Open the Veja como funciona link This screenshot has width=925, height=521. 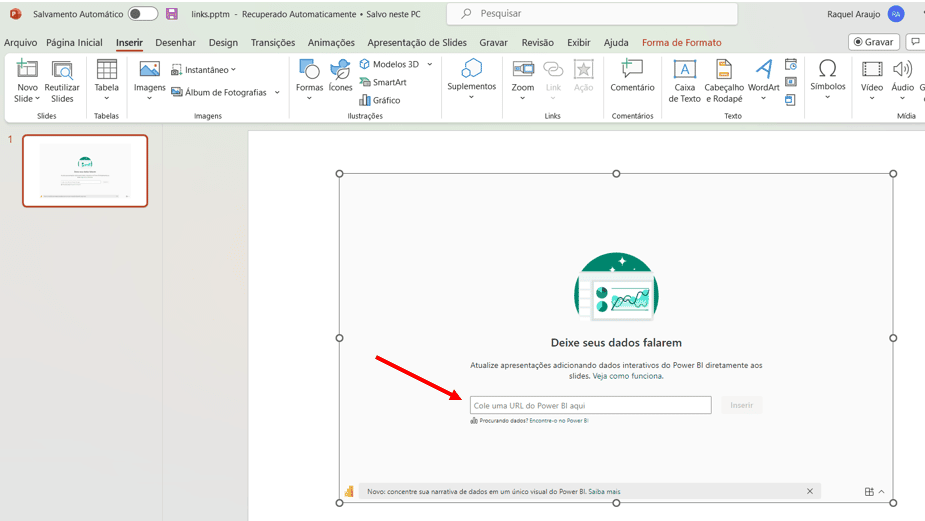(628, 376)
